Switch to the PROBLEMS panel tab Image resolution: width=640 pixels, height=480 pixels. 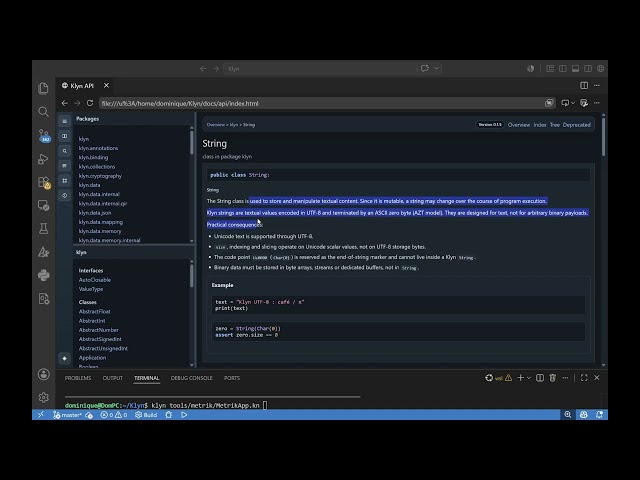78,378
